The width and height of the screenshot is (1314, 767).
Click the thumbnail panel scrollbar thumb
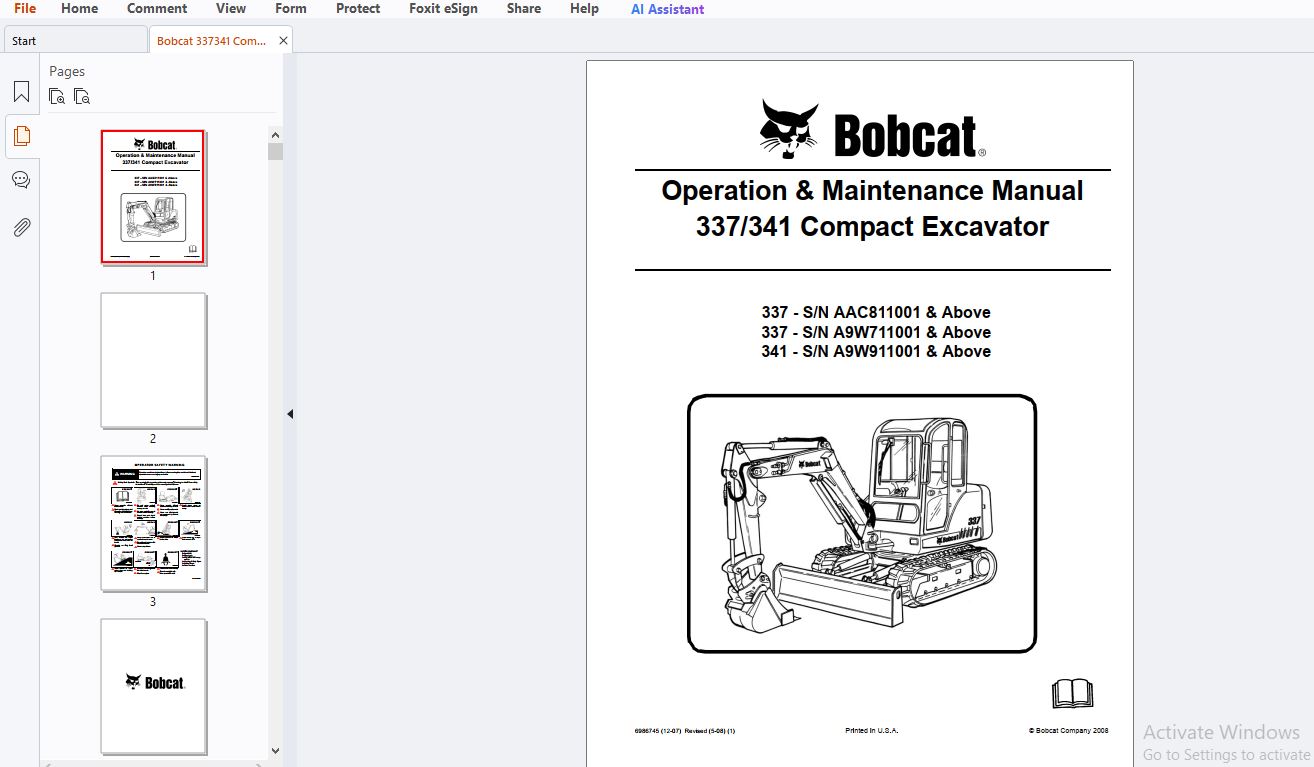(x=276, y=152)
